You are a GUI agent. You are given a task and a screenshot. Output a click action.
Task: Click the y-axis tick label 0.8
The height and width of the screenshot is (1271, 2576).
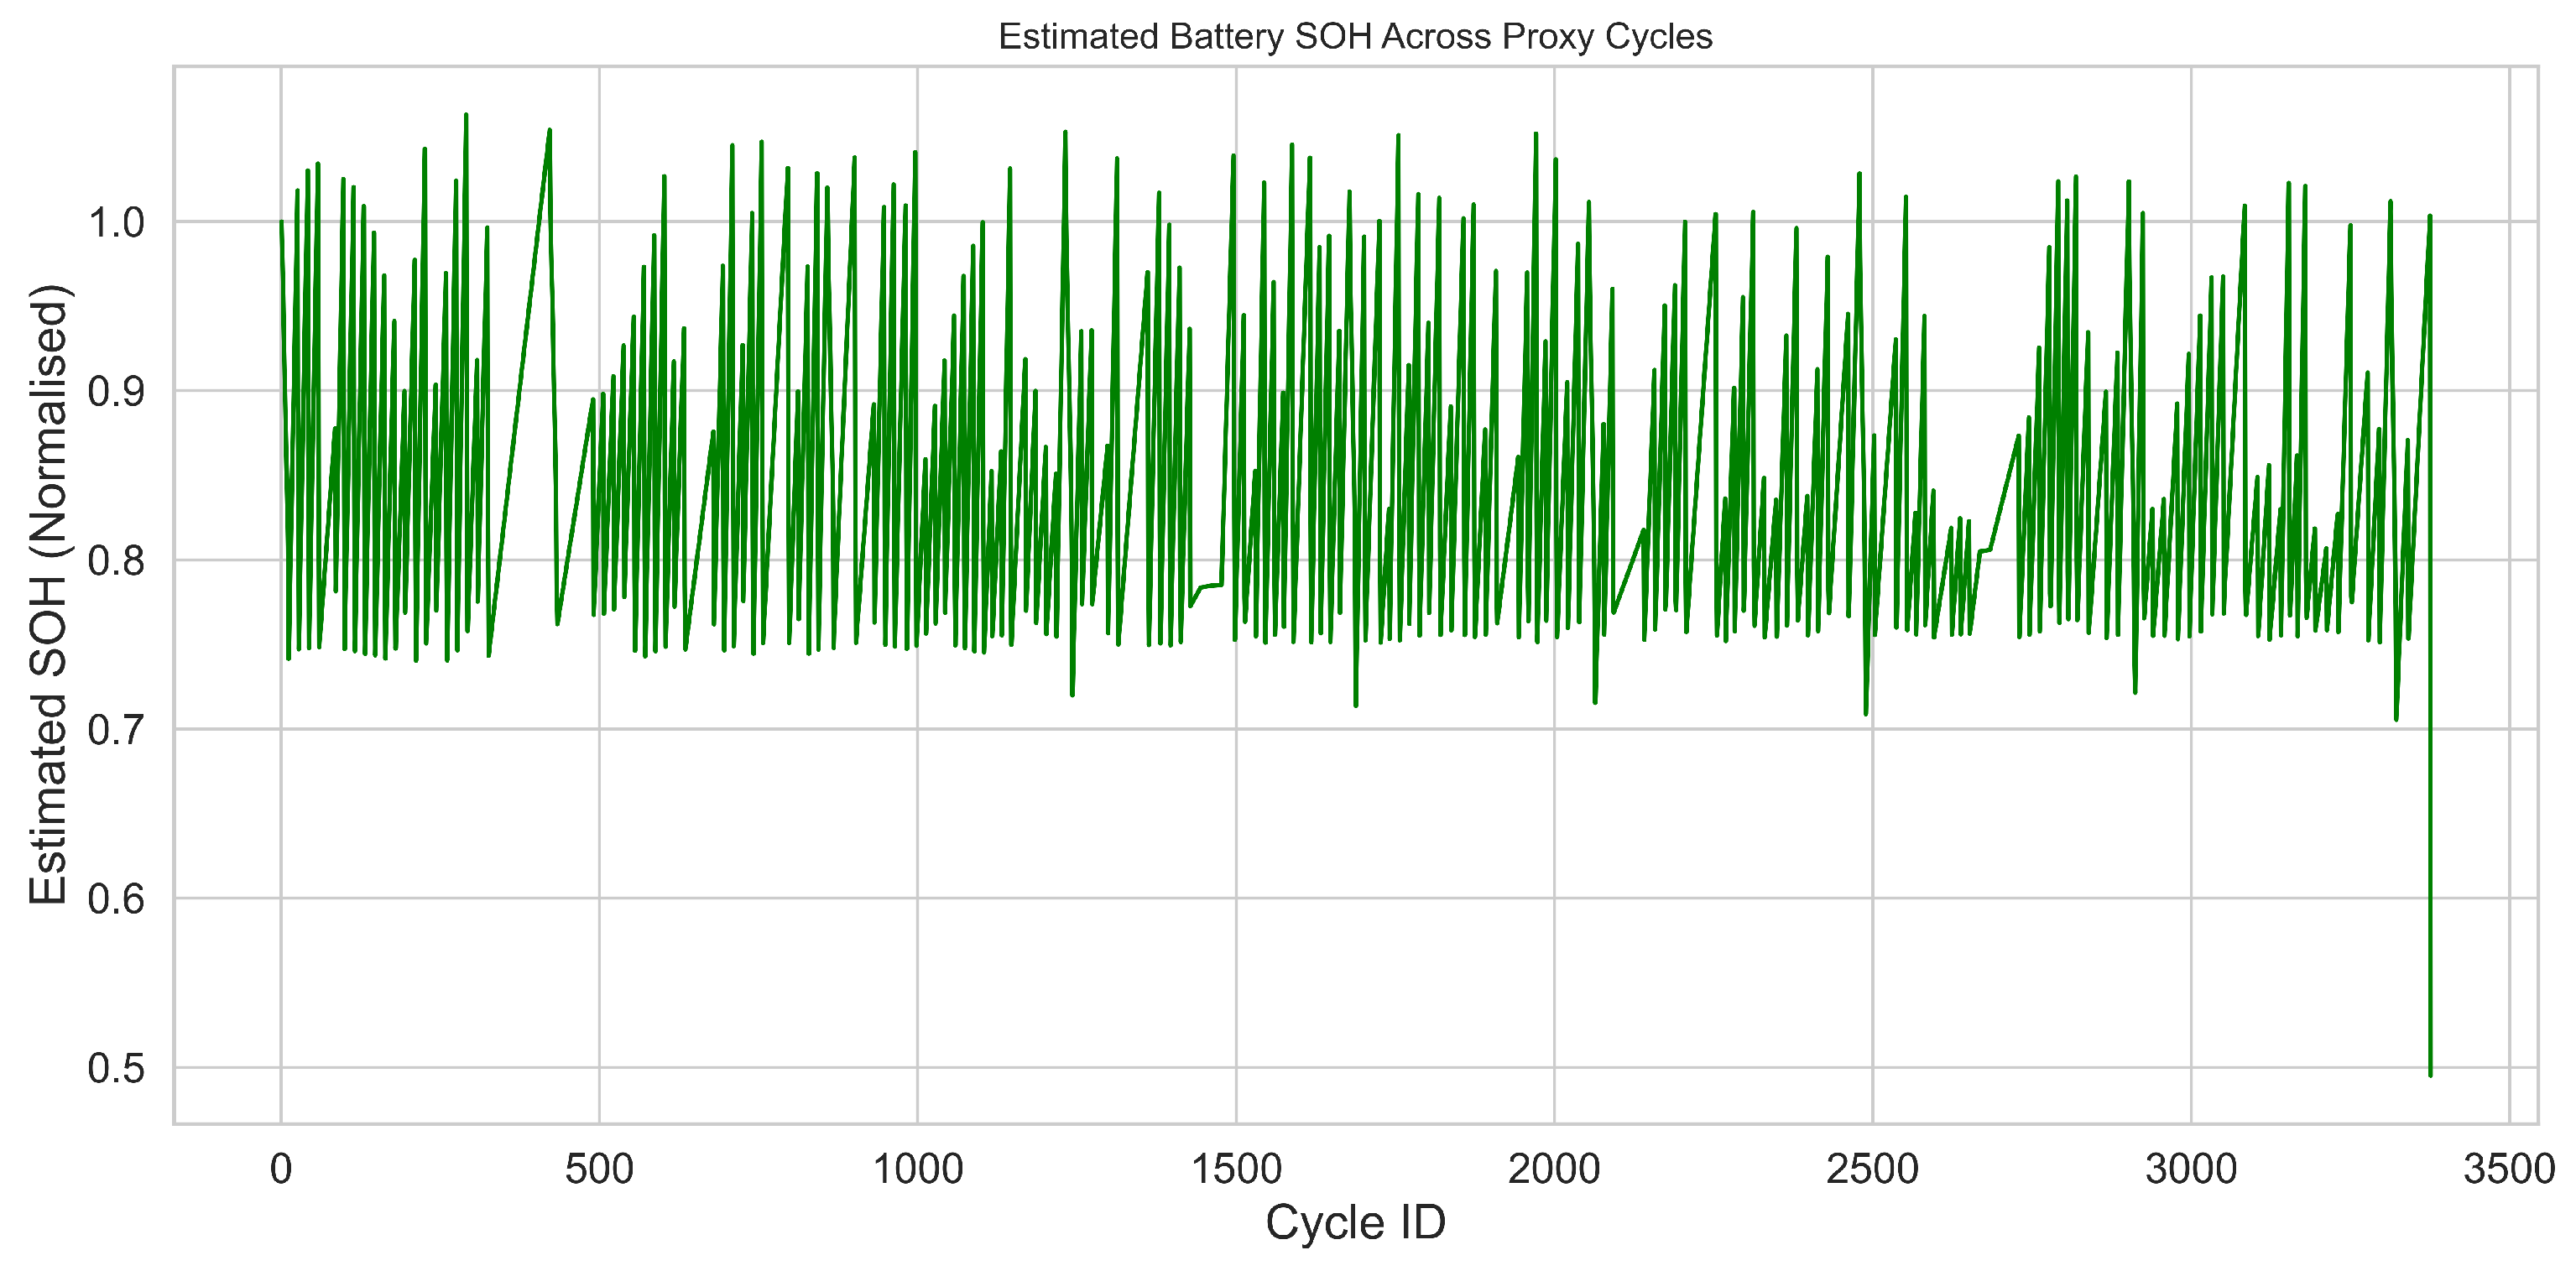tap(116, 561)
